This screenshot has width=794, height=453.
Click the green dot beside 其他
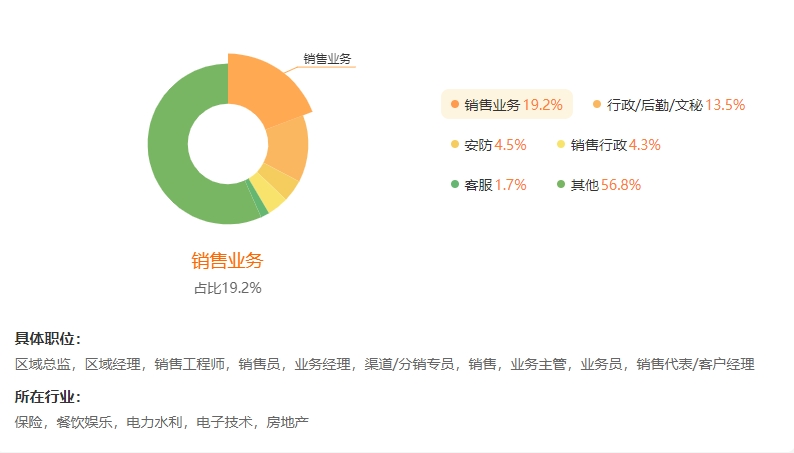pyautogui.click(x=561, y=184)
